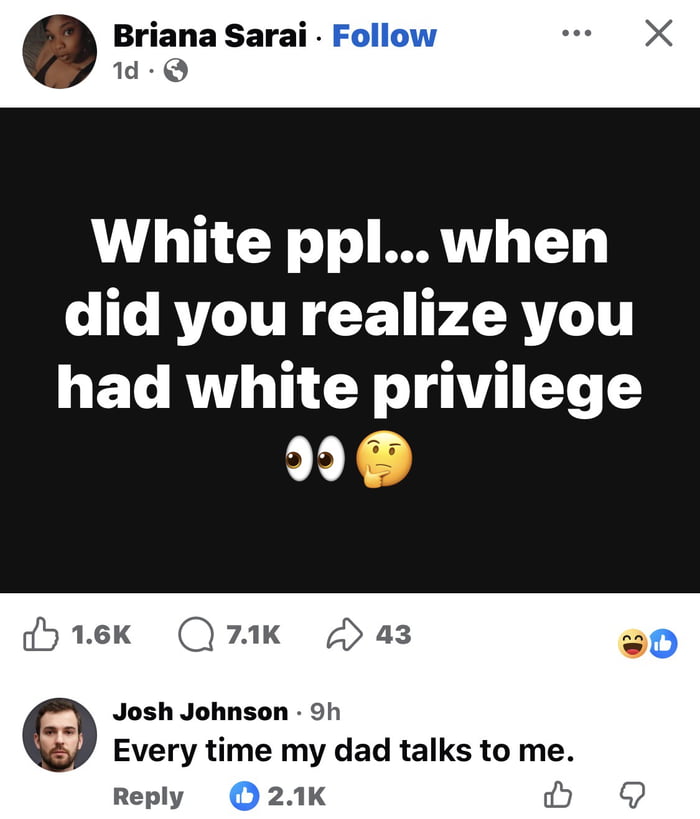
Task: Share the post via arrow icon
Action: point(343,633)
